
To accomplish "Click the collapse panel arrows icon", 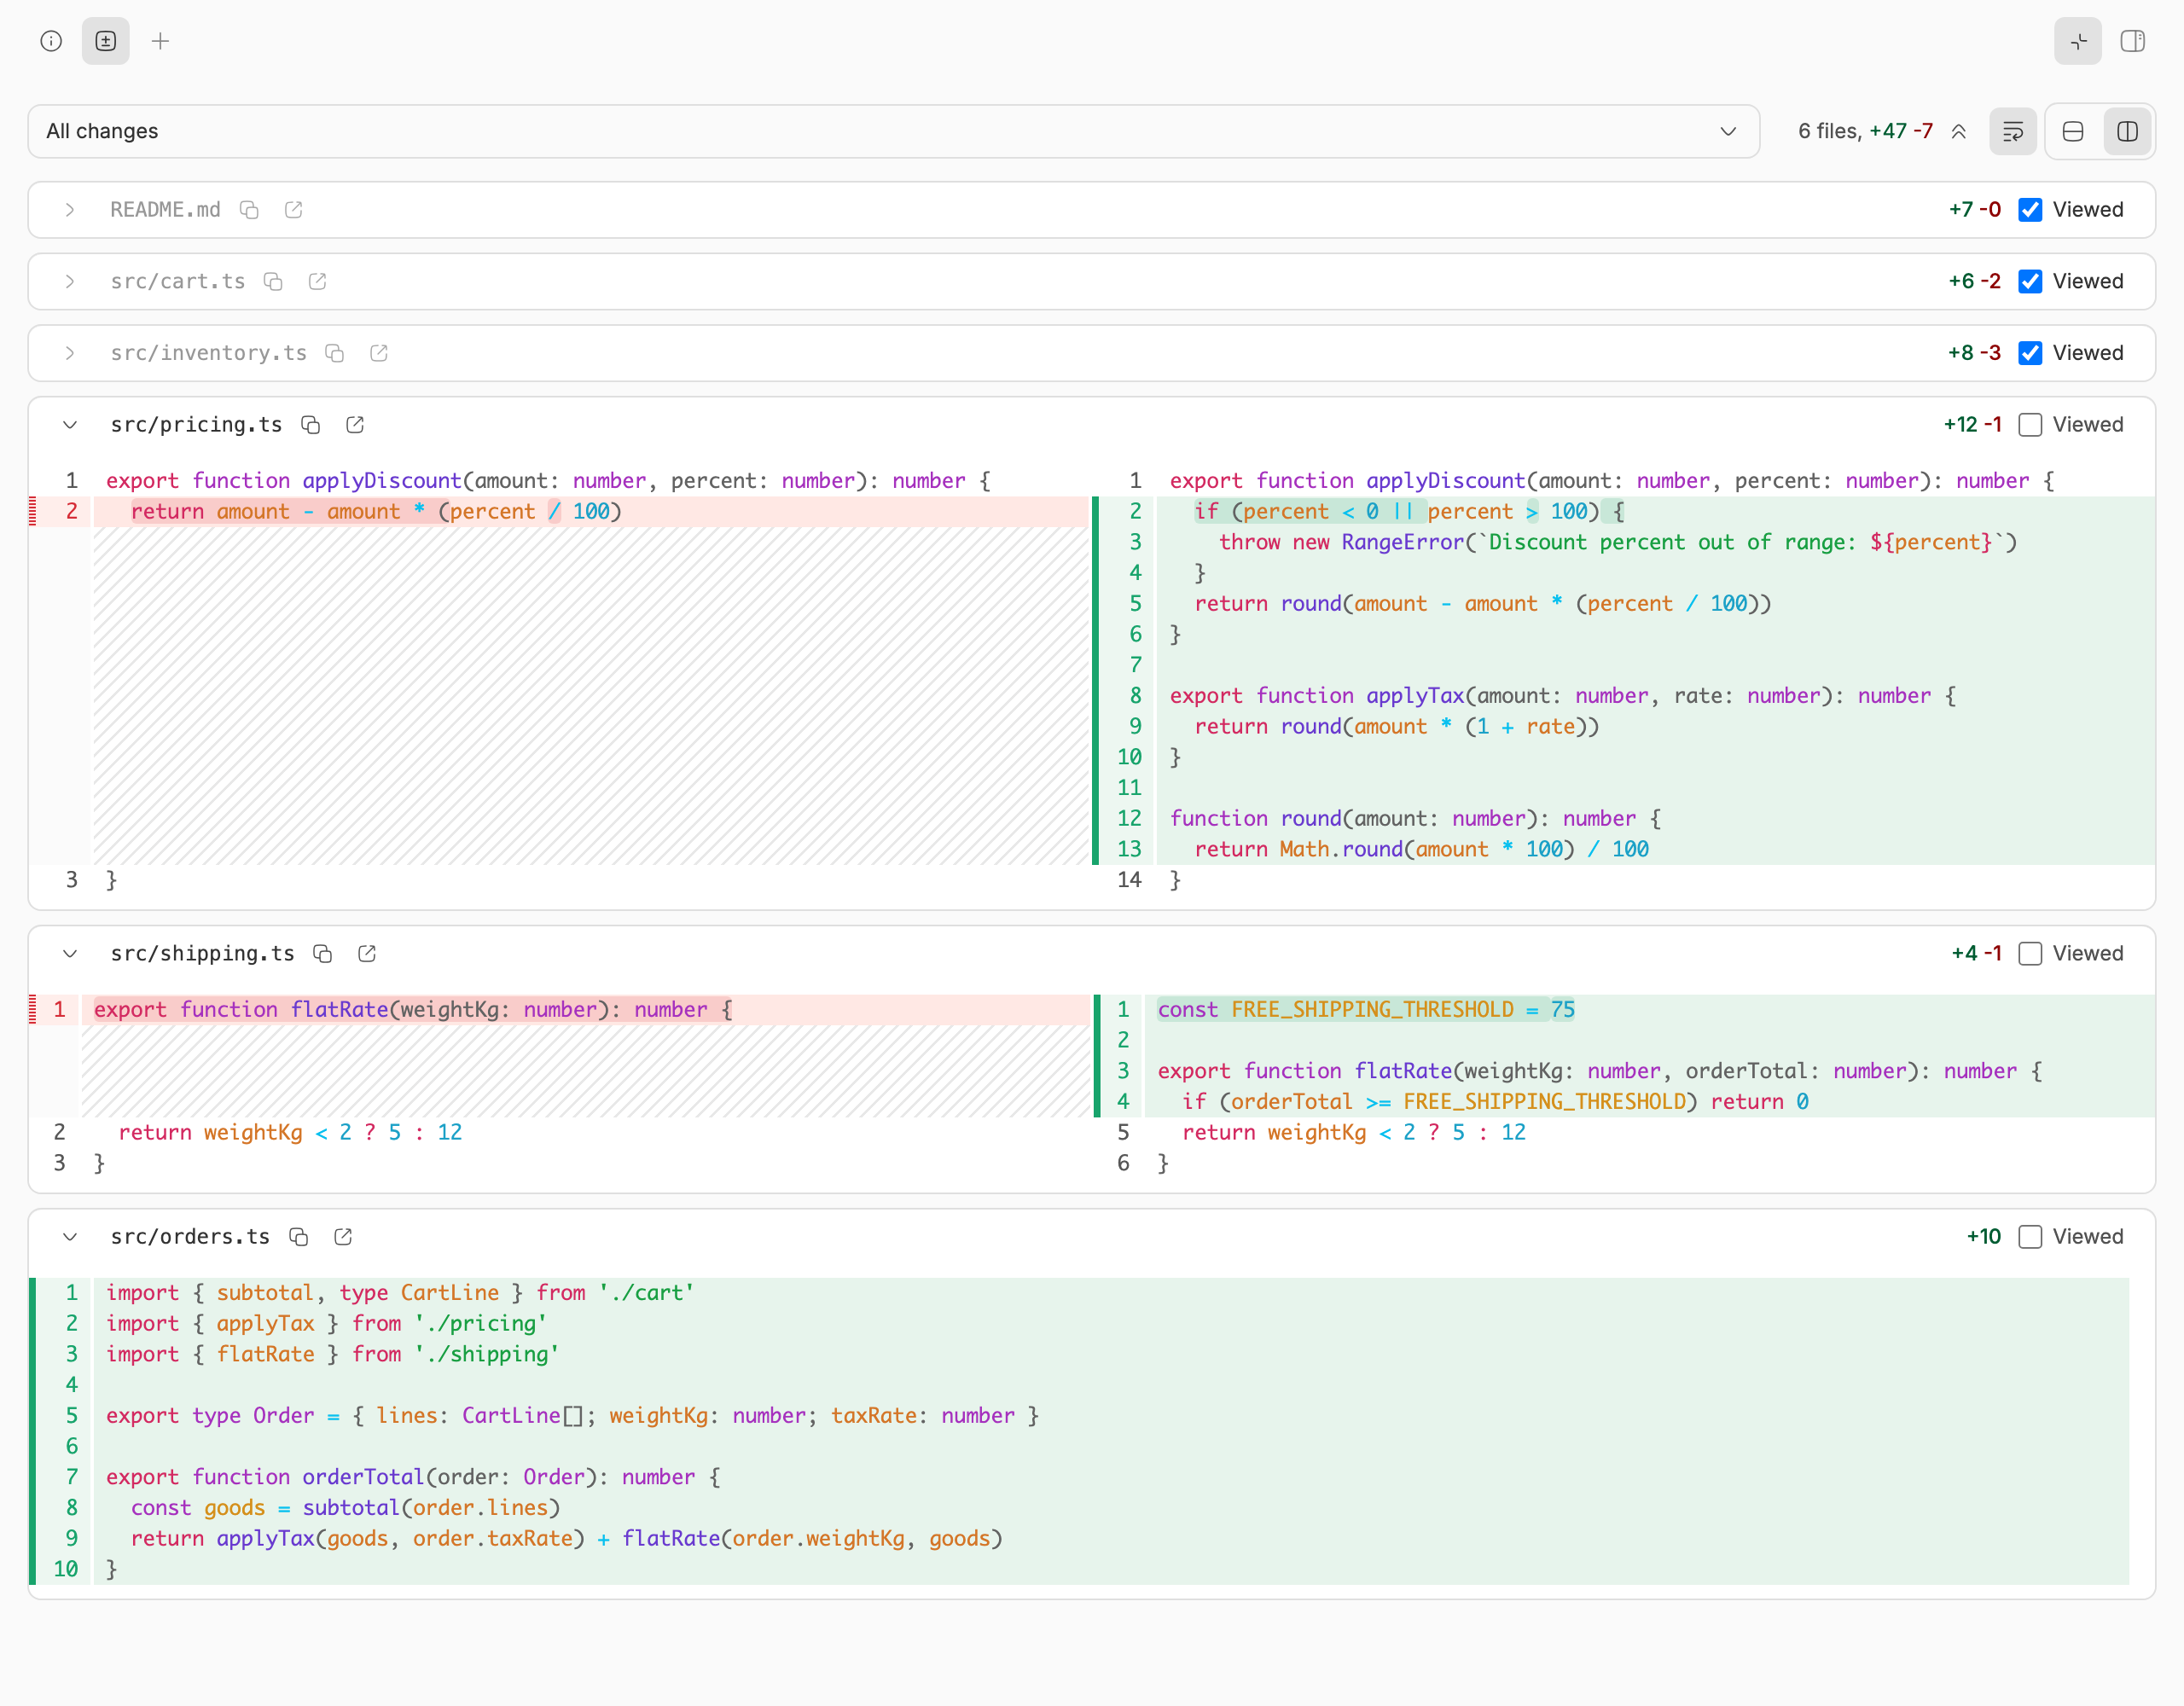I will click(x=2078, y=41).
